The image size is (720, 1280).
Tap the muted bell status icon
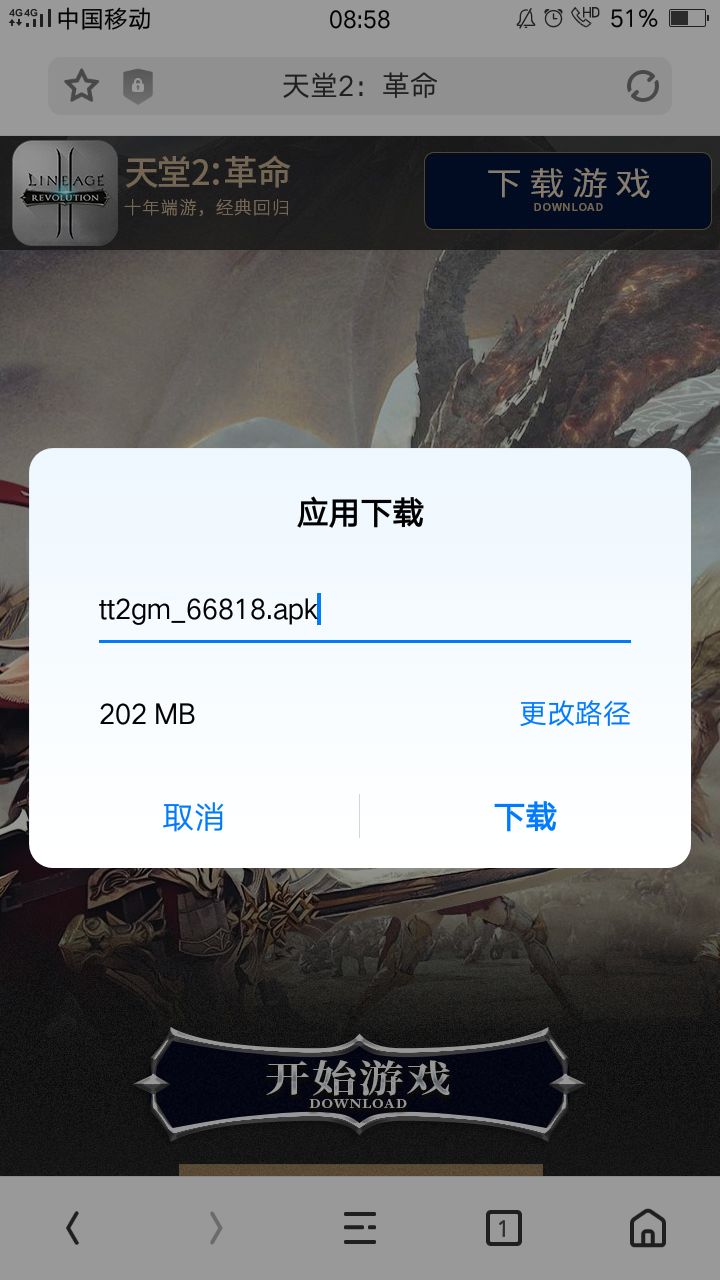526,18
